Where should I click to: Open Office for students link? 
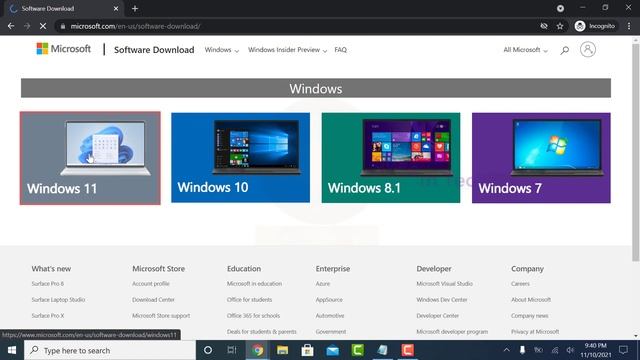(249, 300)
